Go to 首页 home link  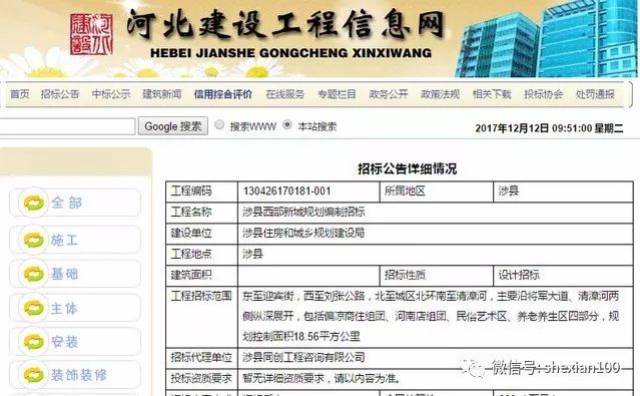click(x=20, y=94)
